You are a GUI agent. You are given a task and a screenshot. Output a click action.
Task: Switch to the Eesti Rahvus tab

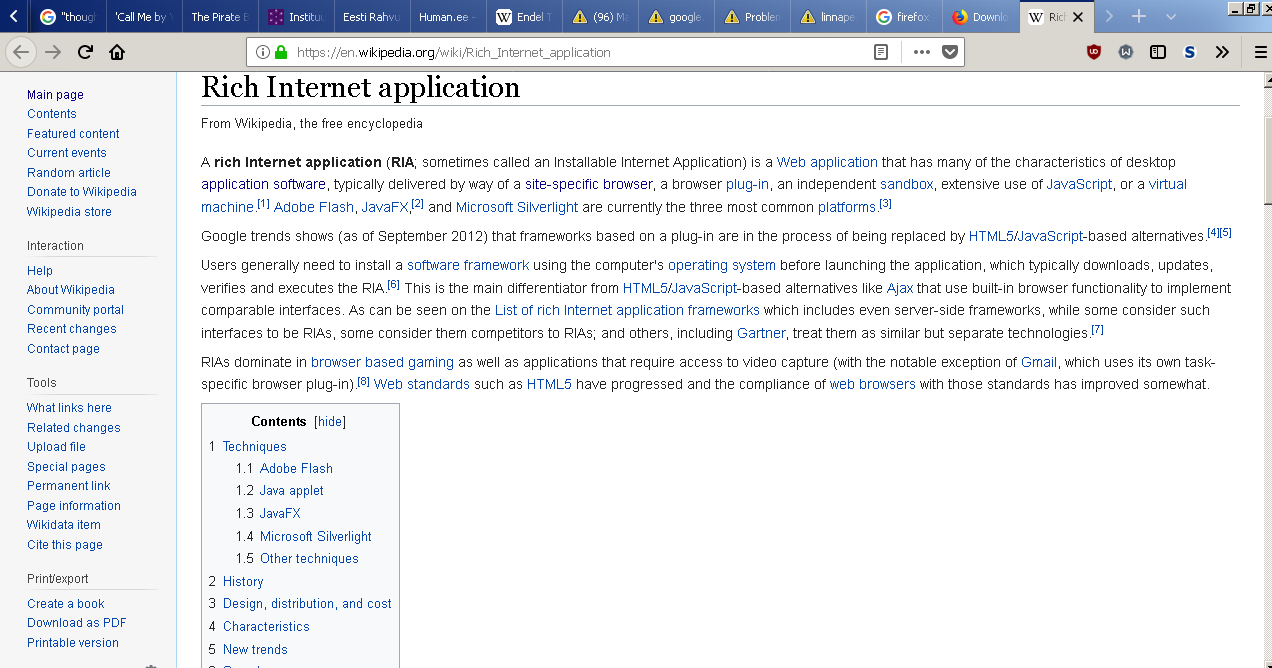pos(368,17)
